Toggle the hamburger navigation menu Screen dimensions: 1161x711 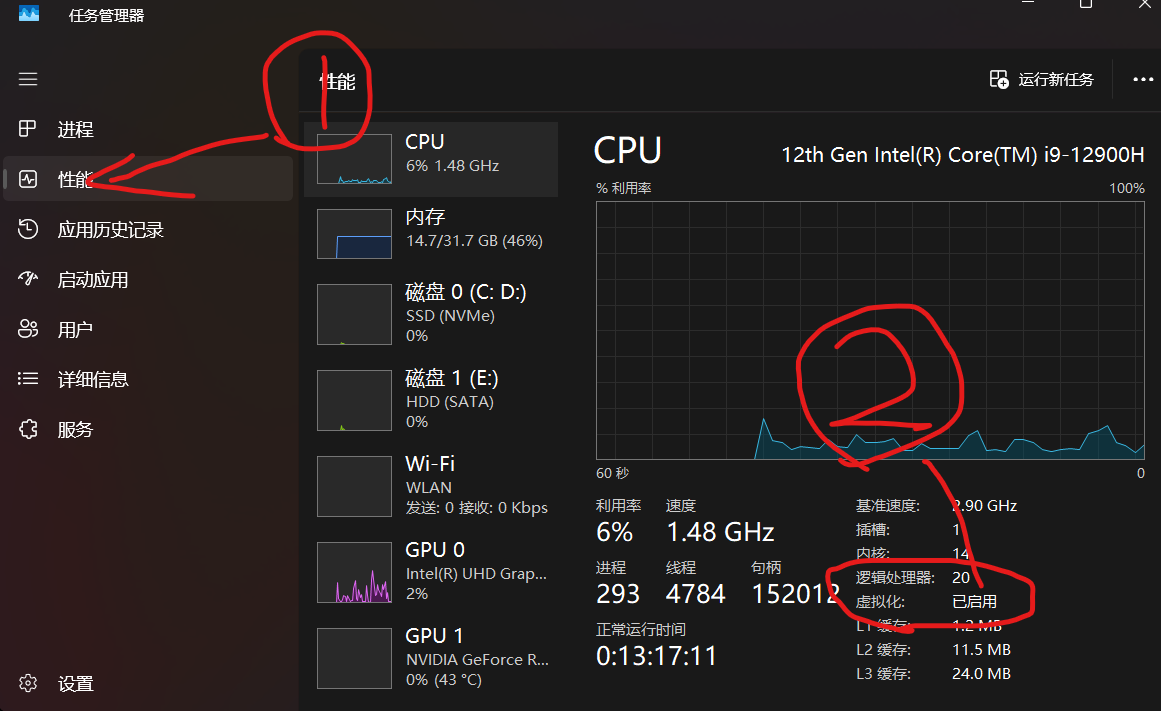pyautogui.click(x=28, y=79)
